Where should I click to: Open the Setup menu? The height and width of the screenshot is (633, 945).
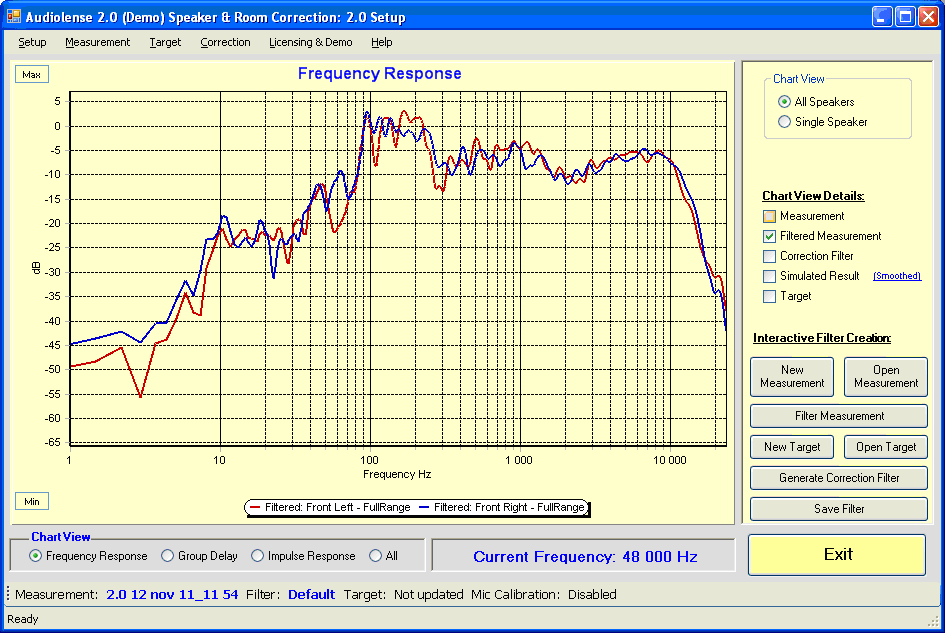pos(32,42)
